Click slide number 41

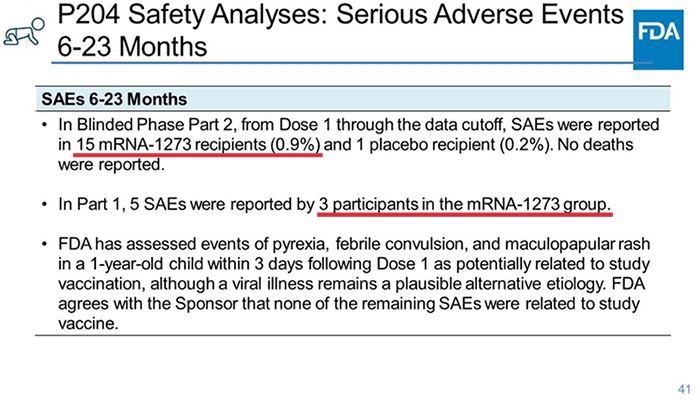pos(684,389)
